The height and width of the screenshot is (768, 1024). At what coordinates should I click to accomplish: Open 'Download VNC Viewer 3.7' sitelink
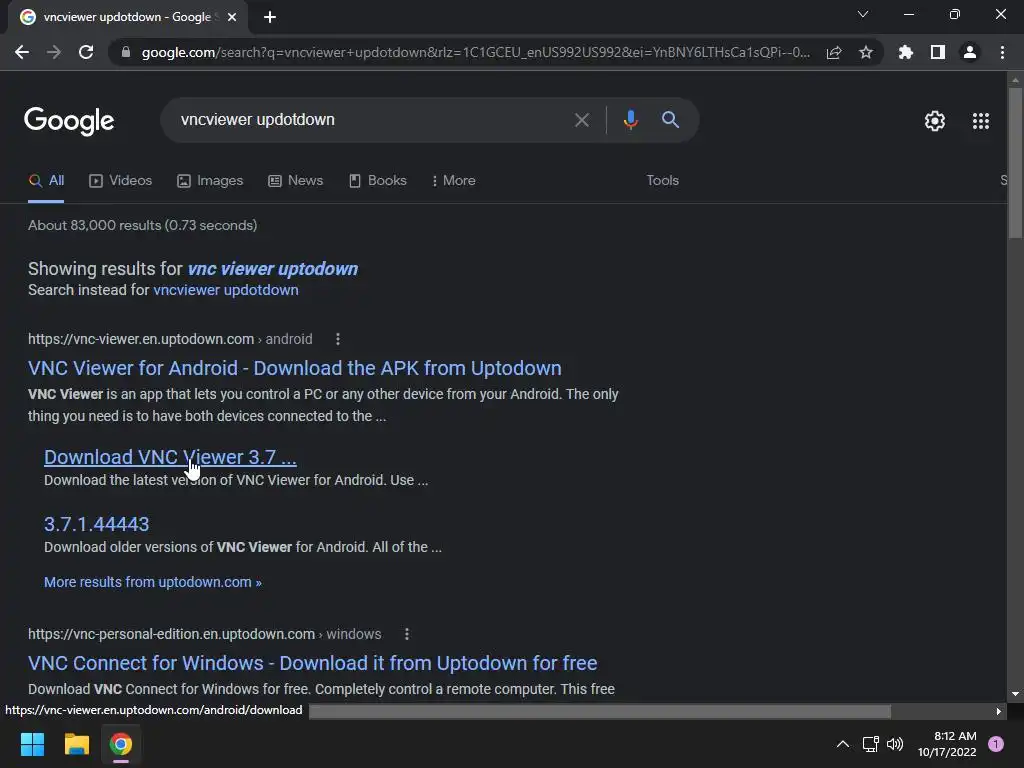[170, 457]
